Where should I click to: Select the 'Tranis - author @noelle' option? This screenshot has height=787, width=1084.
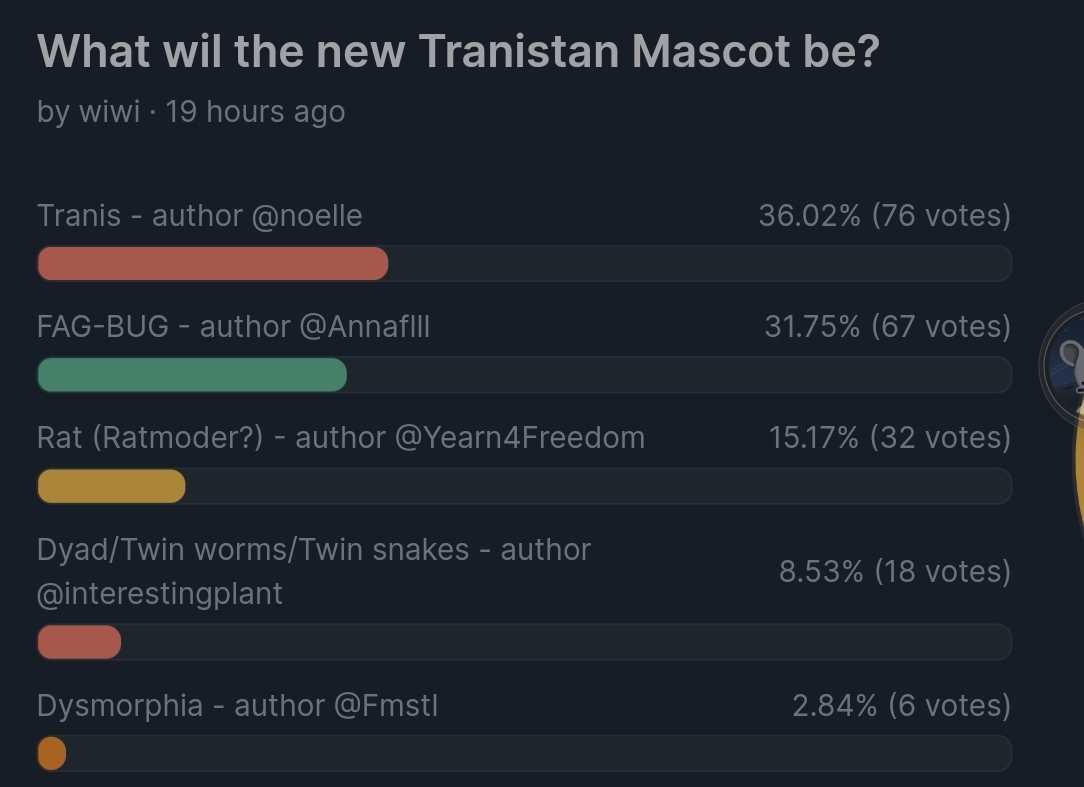click(x=199, y=215)
